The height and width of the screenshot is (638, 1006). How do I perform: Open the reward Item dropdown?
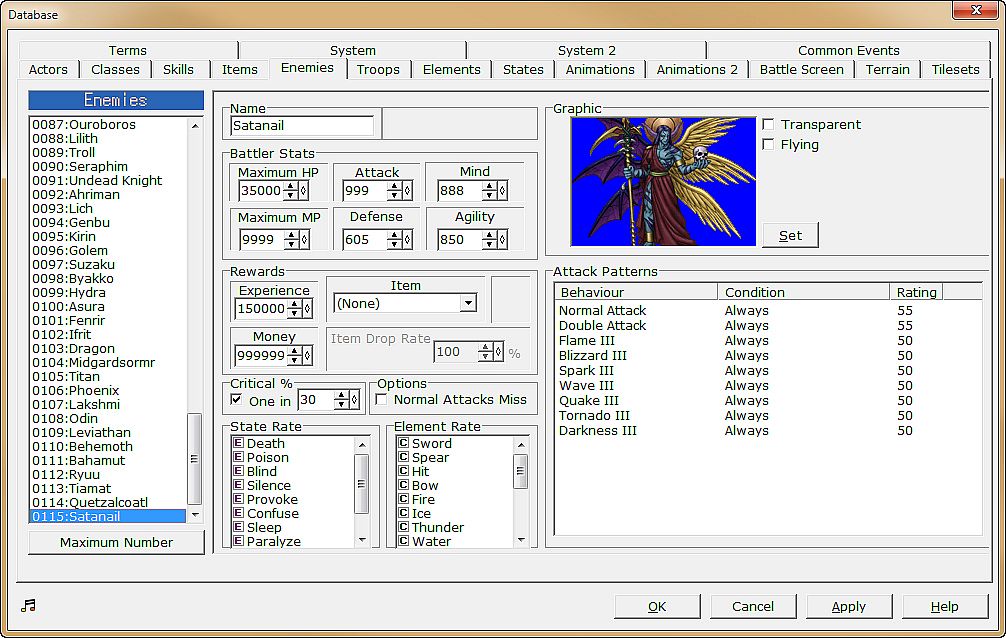(468, 303)
